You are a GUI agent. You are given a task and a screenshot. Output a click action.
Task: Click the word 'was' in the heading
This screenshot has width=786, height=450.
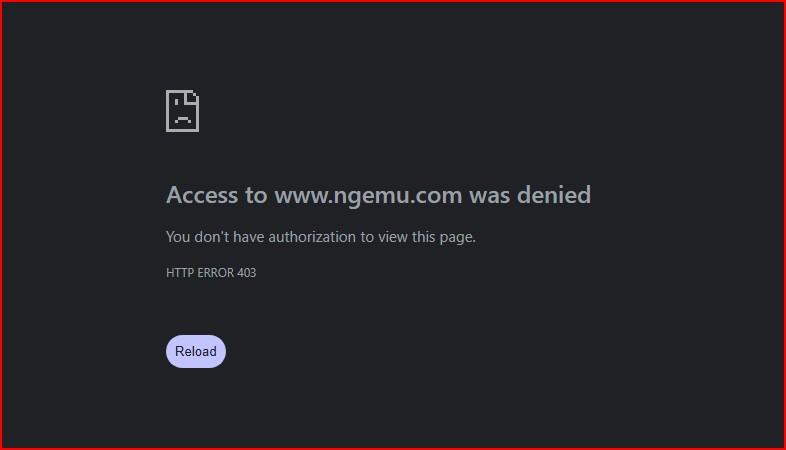click(x=489, y=196)
